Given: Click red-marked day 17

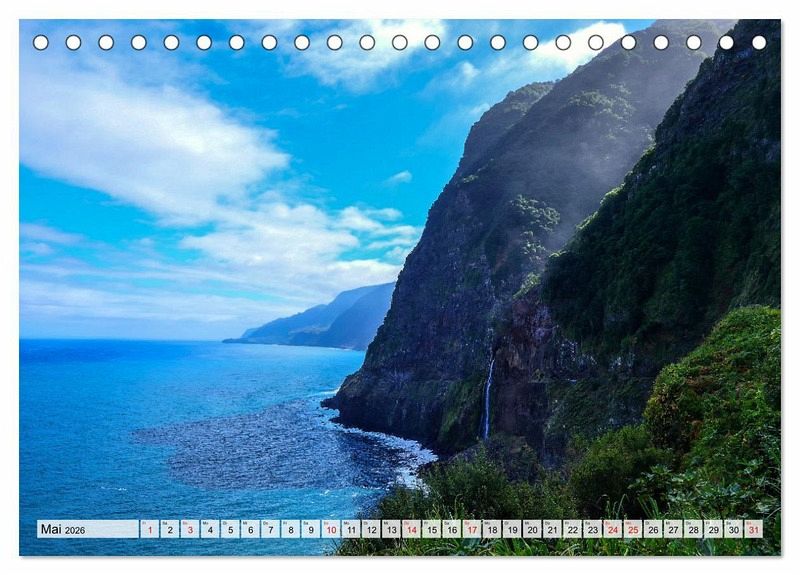Looking at the screenshot, I should (471, 529).
